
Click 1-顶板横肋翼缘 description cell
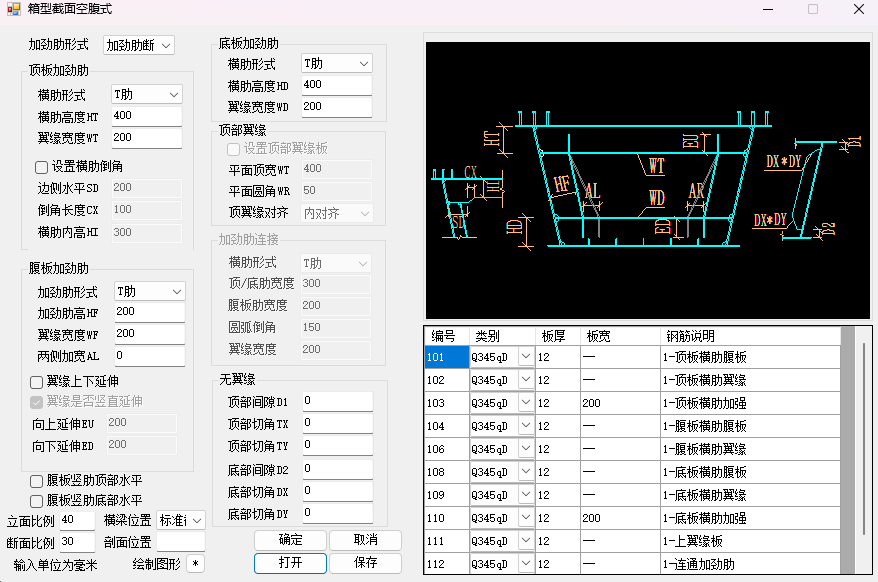pos(750,380)
